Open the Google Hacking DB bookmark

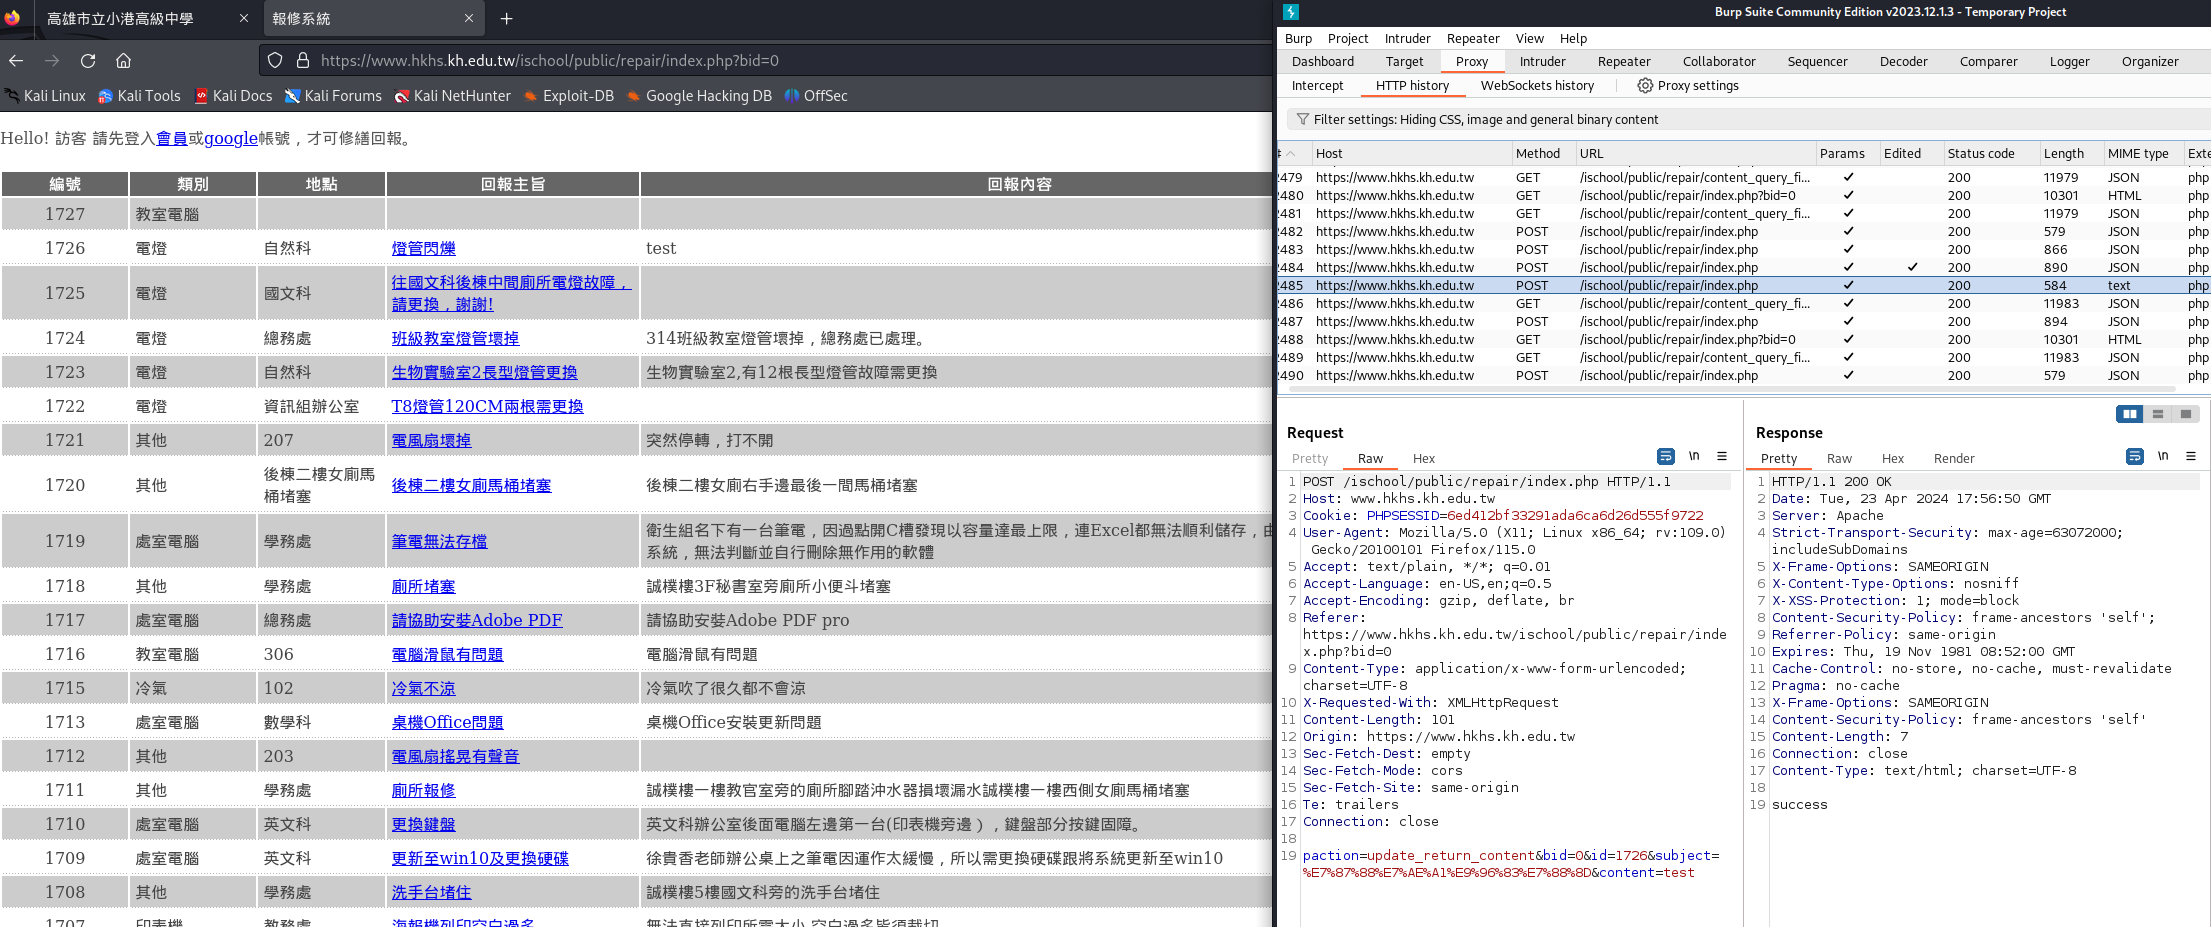click(699, 96)
